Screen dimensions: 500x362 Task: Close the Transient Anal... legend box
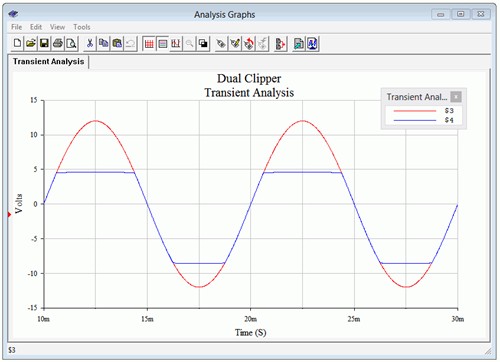456,97
